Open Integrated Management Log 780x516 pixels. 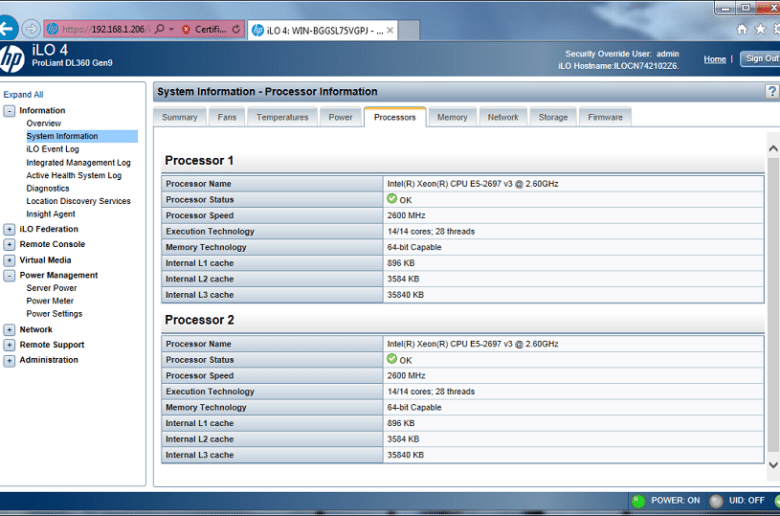point(79,163)
